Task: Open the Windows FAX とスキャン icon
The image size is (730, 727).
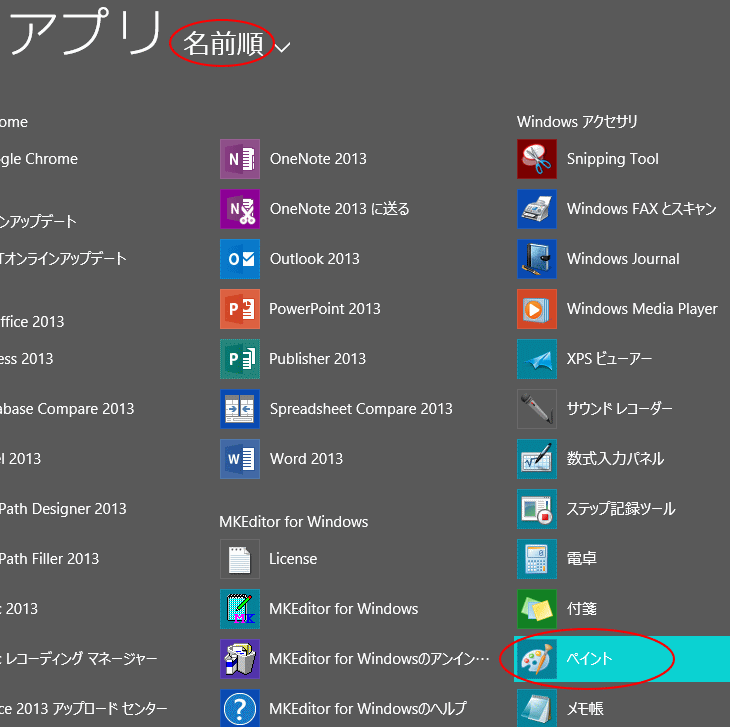Action: coord(537,209)
